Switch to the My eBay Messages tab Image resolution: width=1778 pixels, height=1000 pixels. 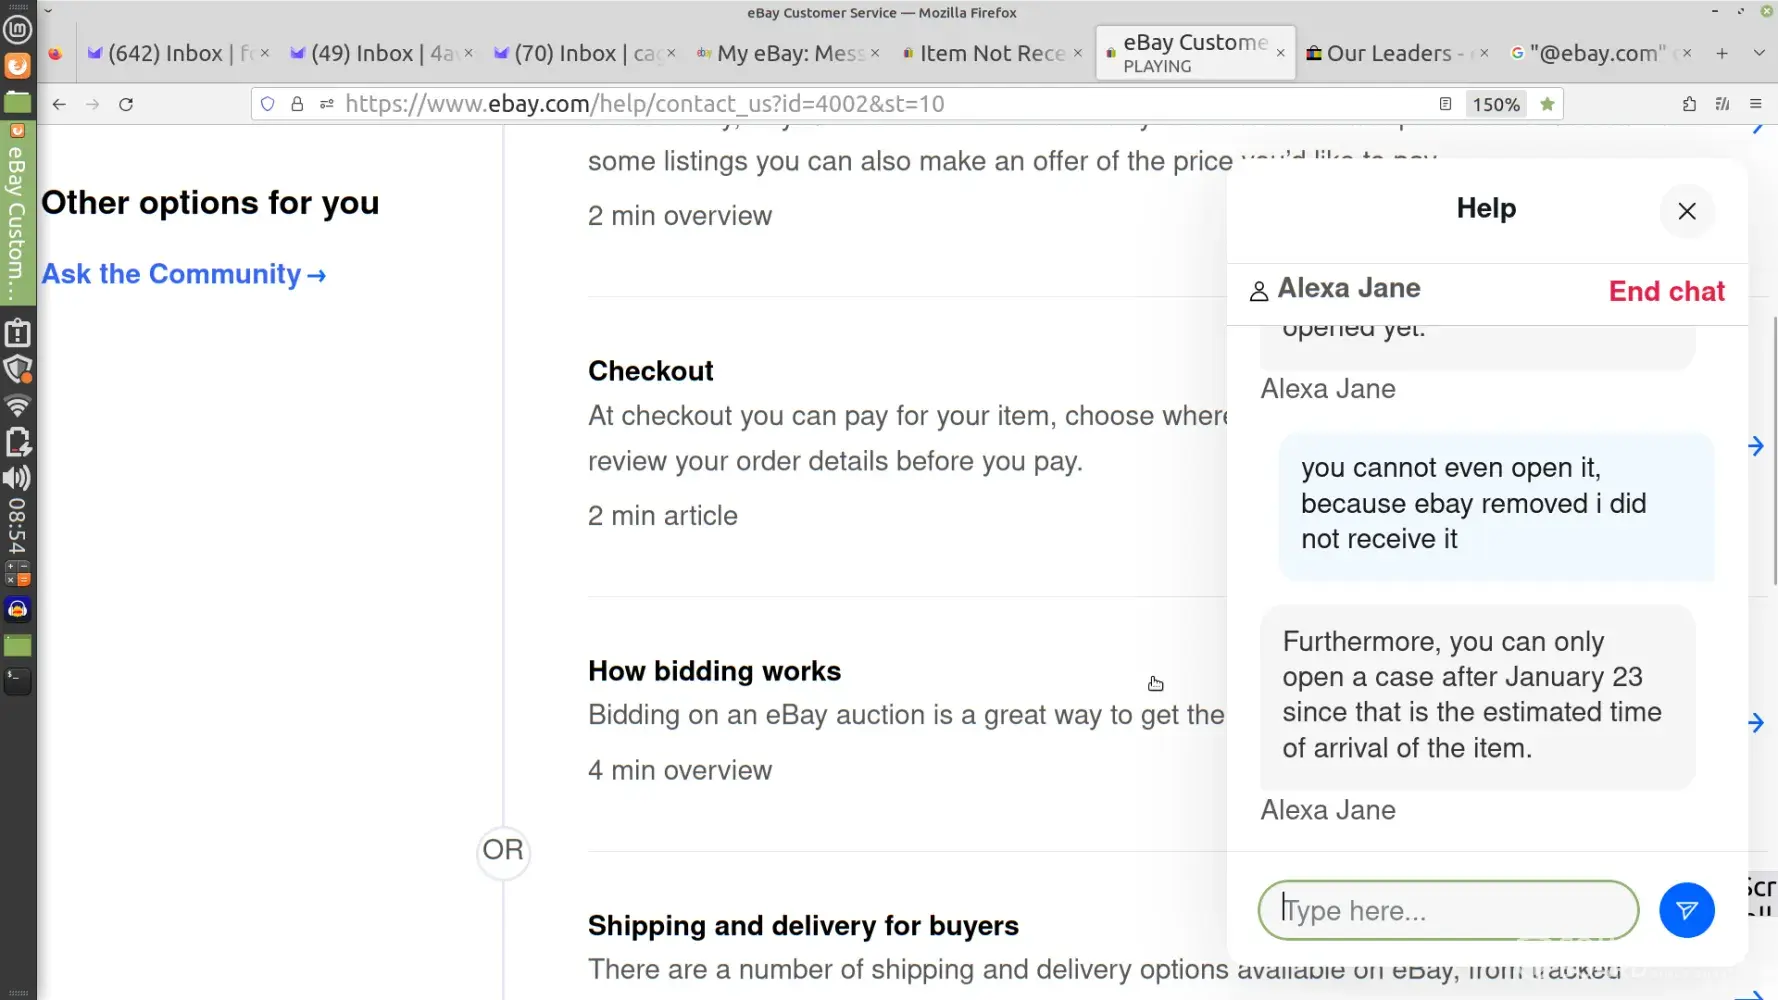(789, 53)
